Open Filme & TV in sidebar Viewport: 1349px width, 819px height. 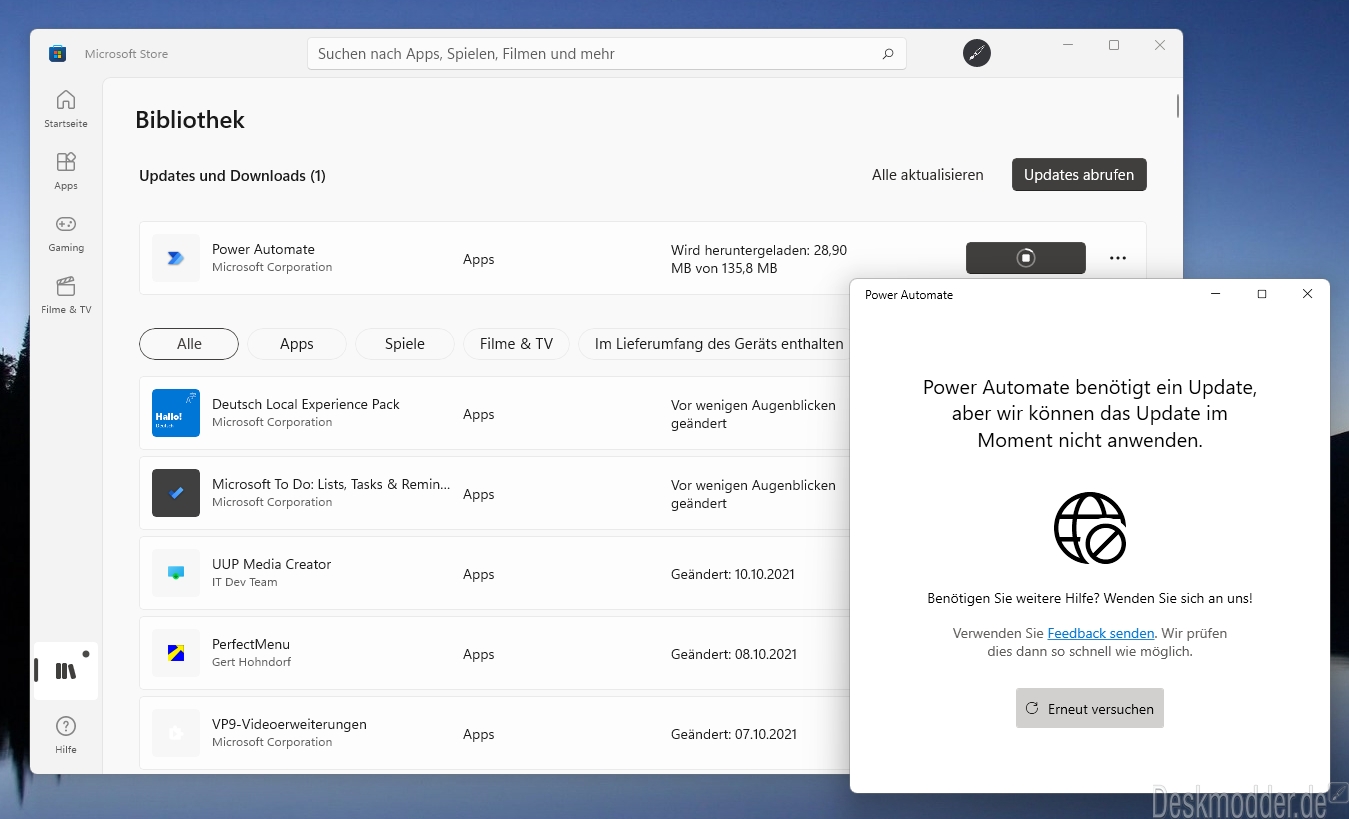pyautogui.click(x=66, y=295)
